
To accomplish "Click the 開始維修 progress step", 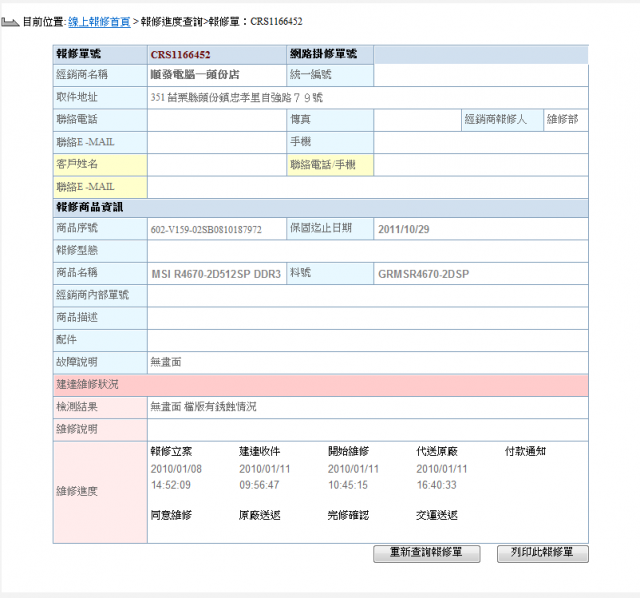I will (348, 451).
